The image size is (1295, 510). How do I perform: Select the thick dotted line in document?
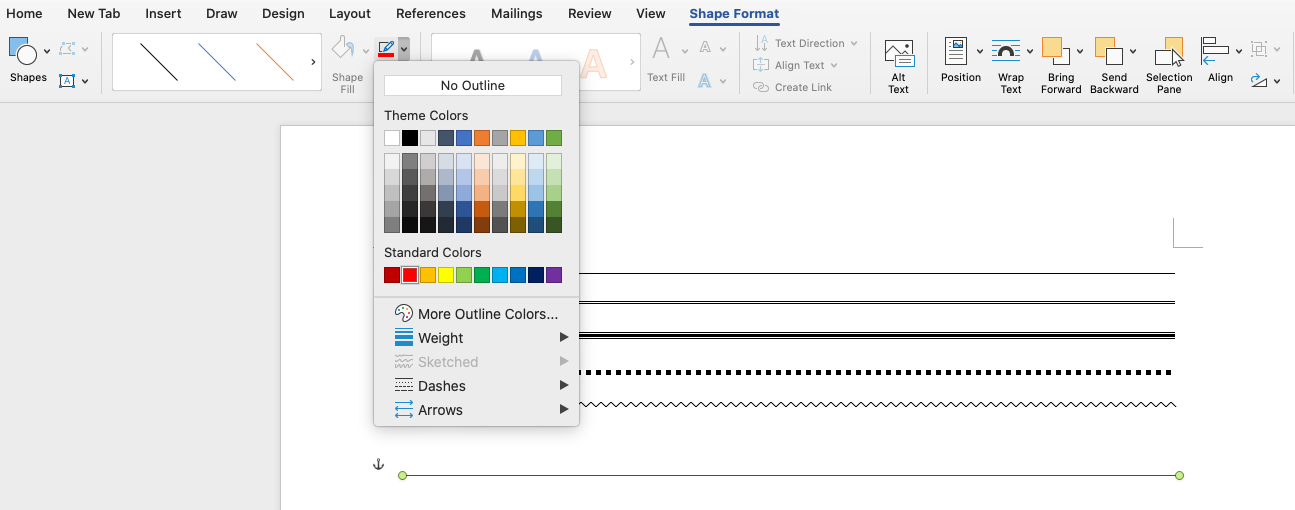coord(876,372)
